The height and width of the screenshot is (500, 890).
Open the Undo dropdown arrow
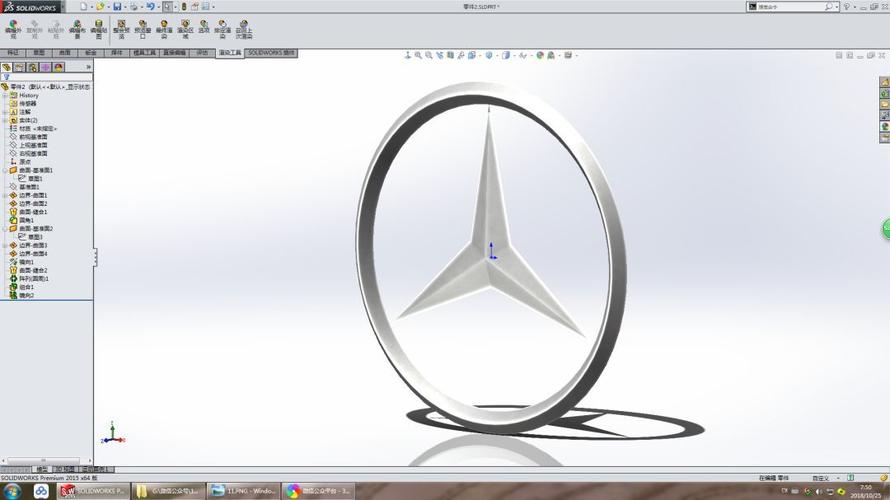158,7
